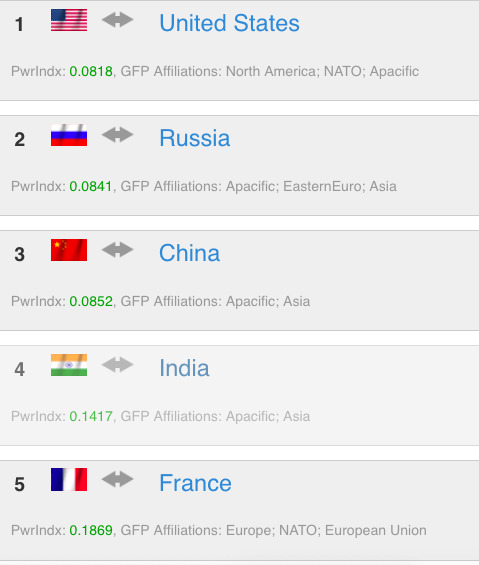479x565 pixels.
Task: Click the Russia flag icon
Action: (69, 135)
